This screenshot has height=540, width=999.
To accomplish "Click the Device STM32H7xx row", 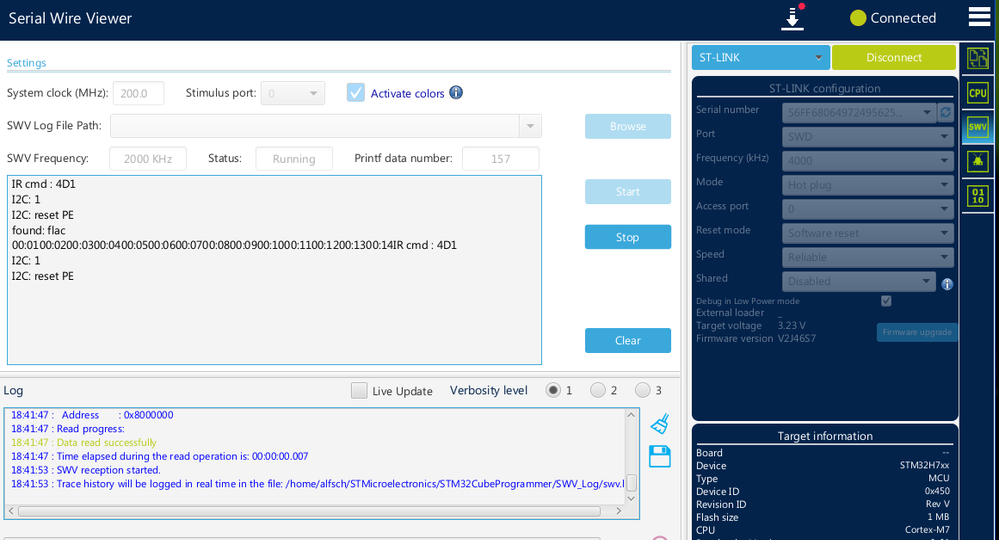I will click(x=823, y=465).
